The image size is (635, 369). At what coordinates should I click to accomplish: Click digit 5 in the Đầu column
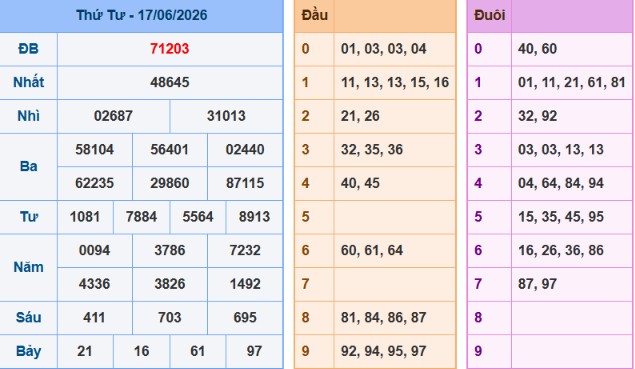point(306,217)
